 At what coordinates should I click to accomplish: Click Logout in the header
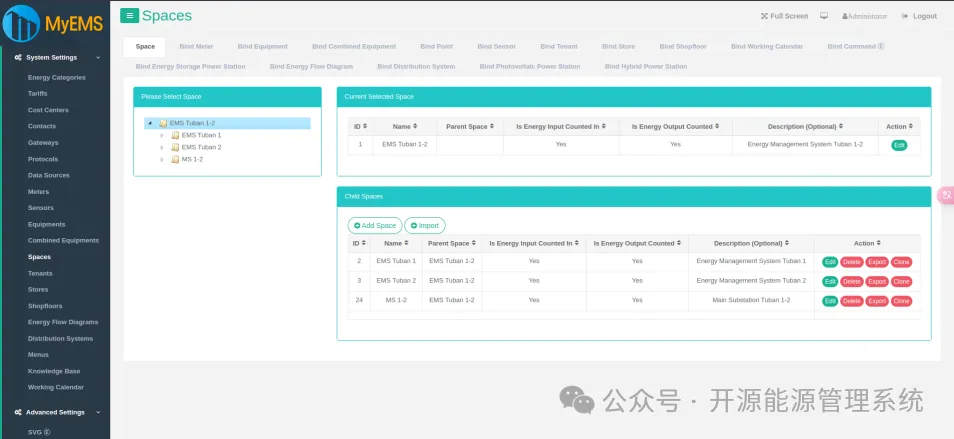(919, 16)
